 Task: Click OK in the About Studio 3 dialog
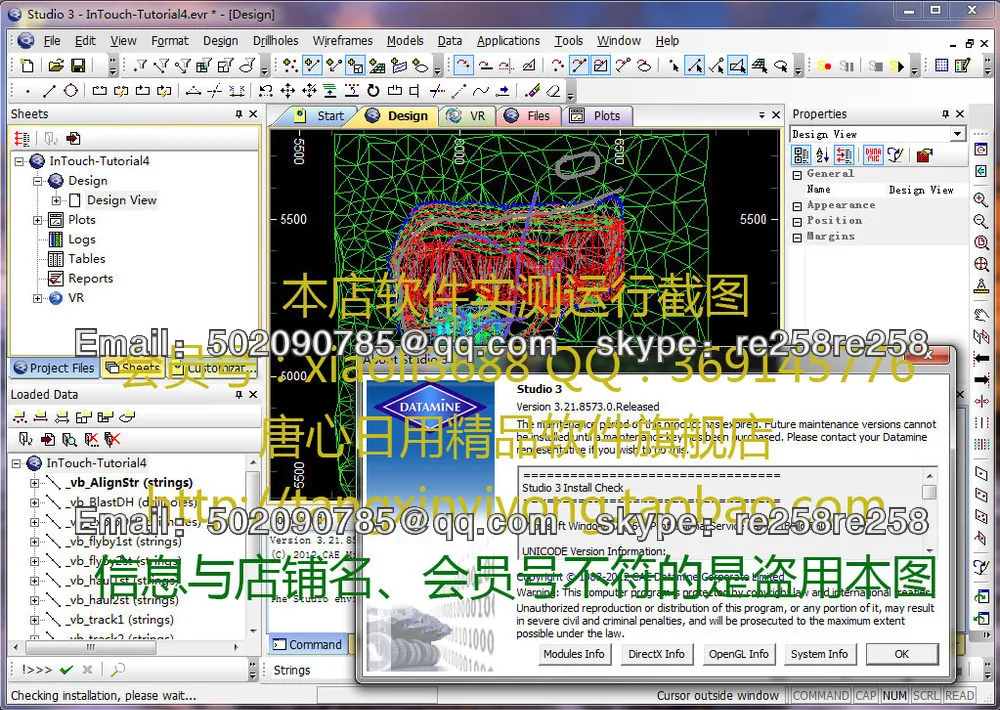[902, 654]
